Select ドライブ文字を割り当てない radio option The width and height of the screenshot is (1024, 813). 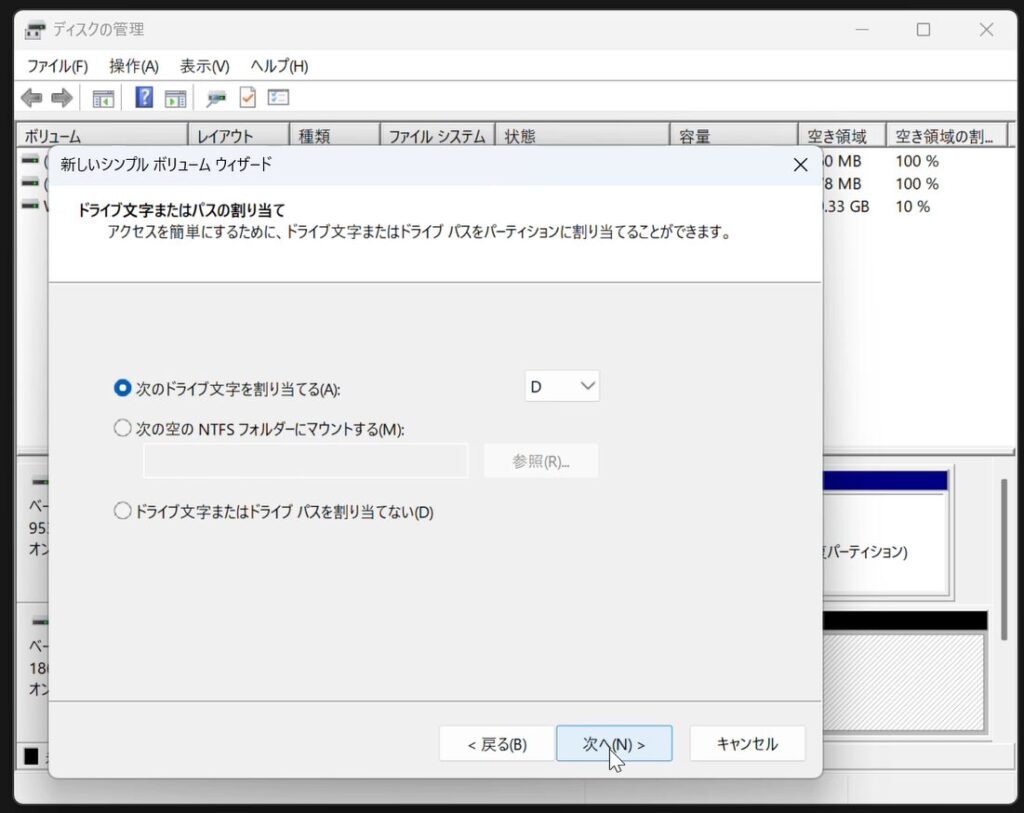(x=123, y=512)
